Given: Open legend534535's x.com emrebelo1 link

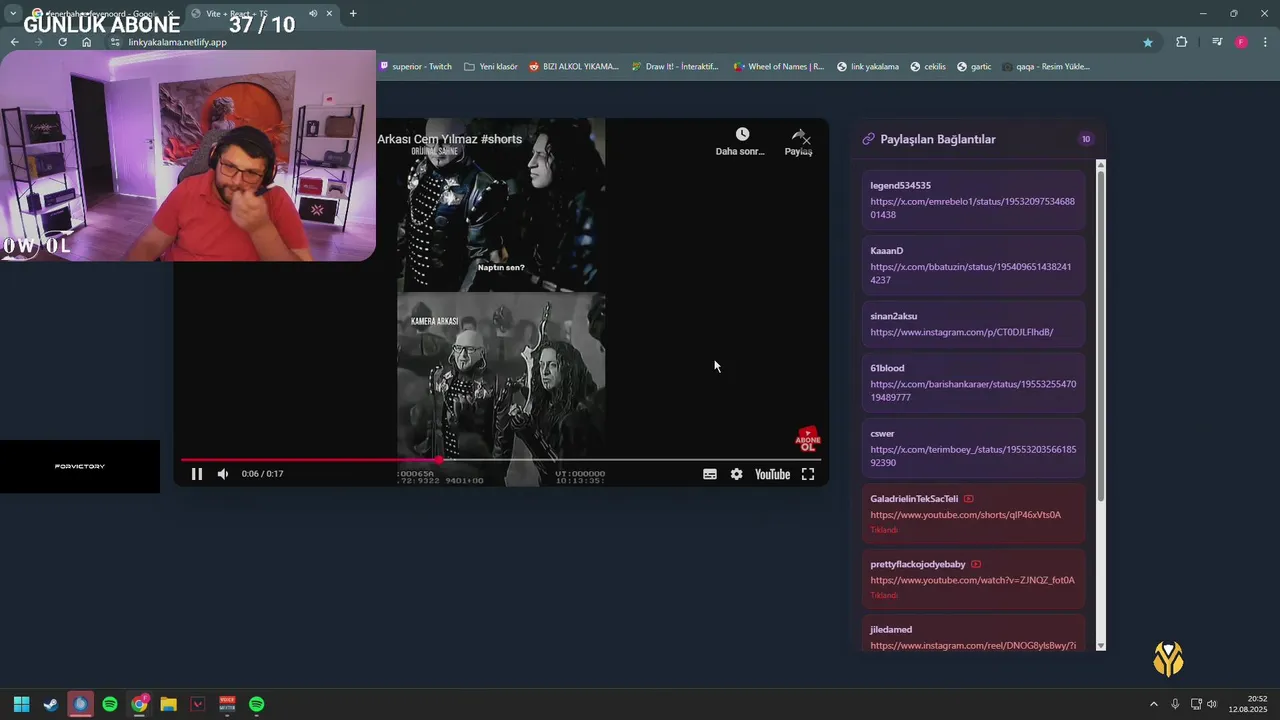Looking at the screenshot, I should (x=973, y=208).
